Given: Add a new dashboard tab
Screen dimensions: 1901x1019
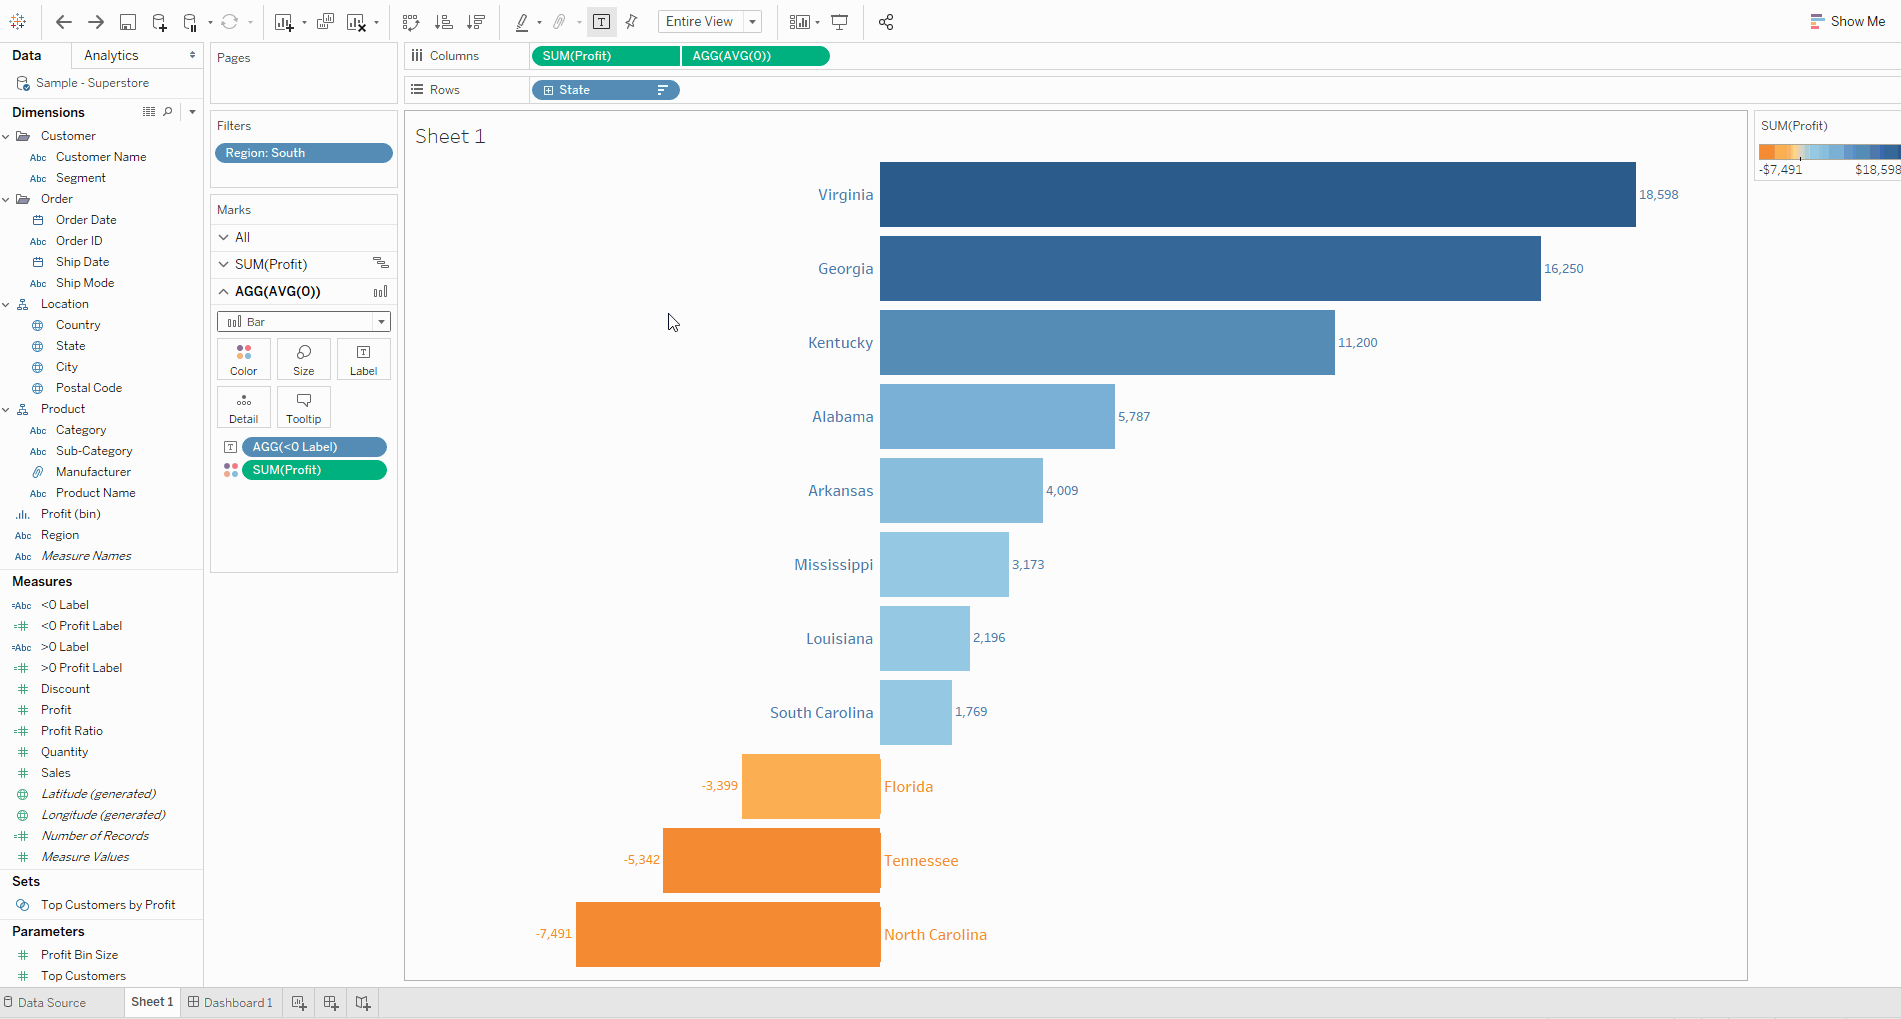Looking at the screenshot, I should point(331,1002).
